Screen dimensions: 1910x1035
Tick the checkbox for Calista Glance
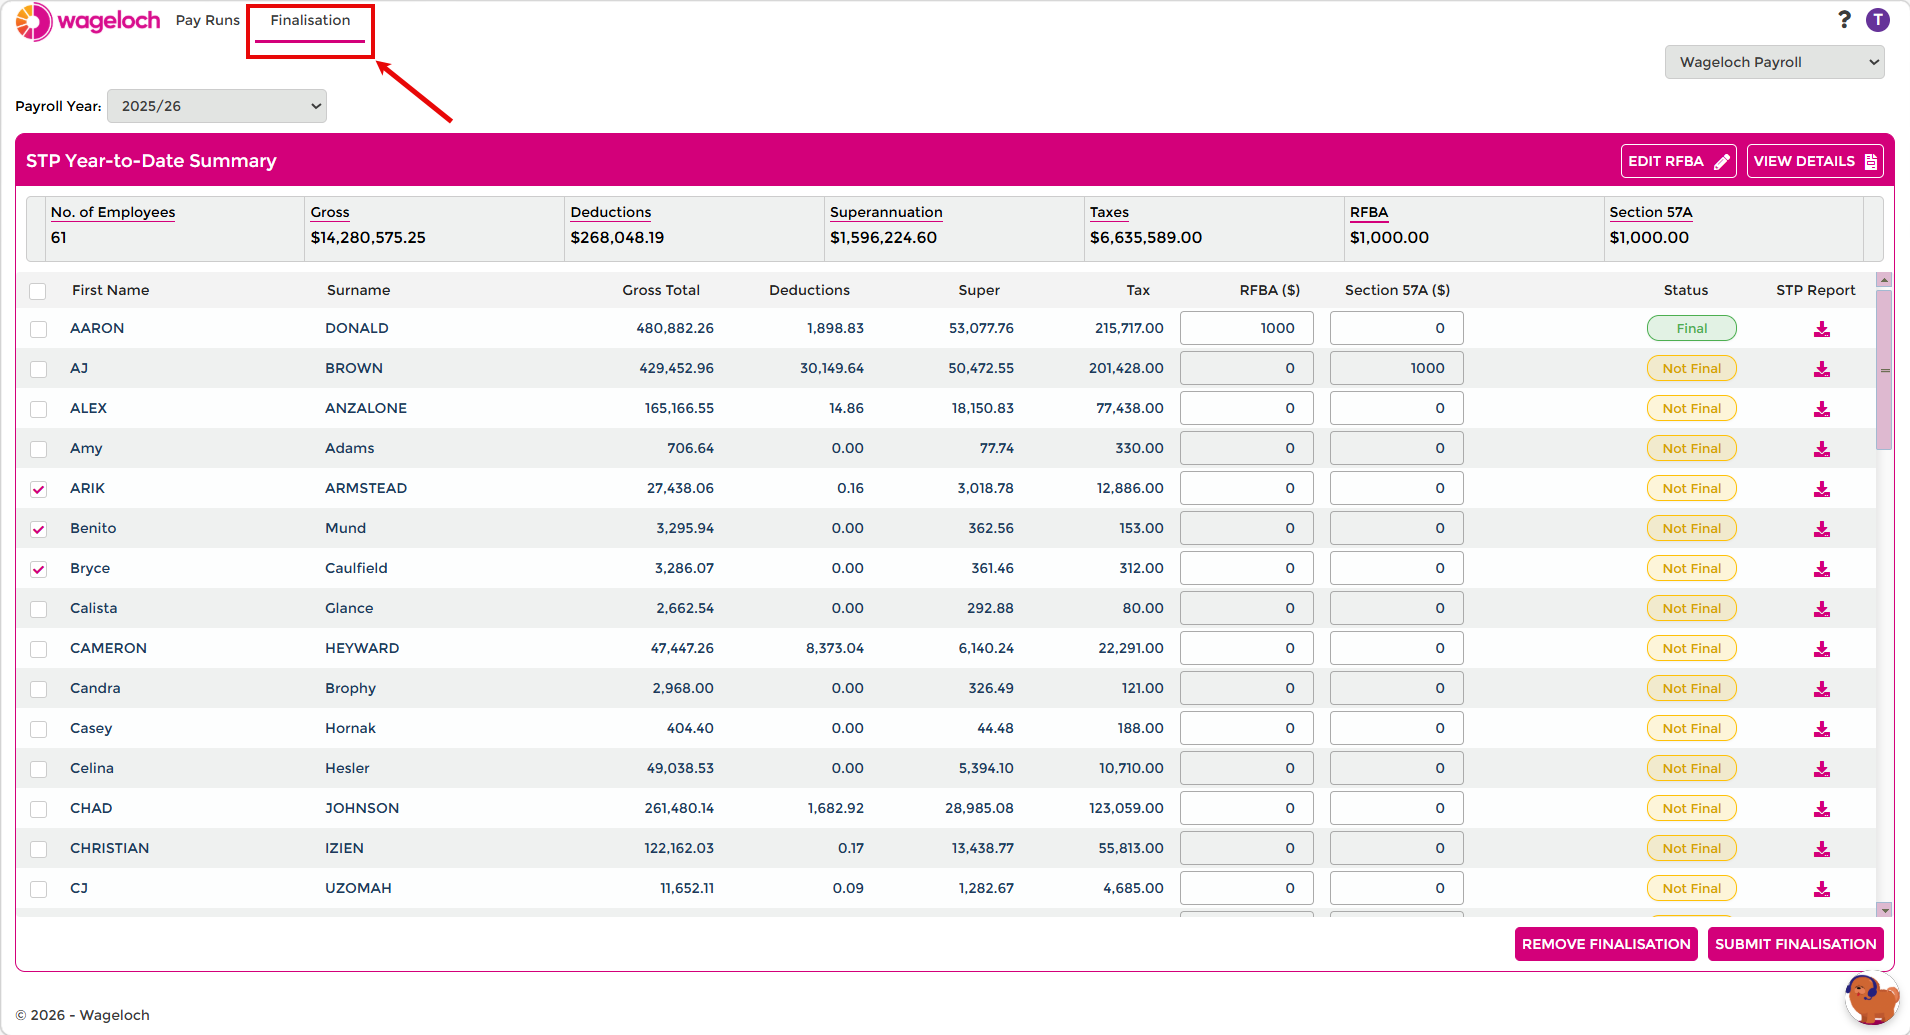tap(38, 609)
